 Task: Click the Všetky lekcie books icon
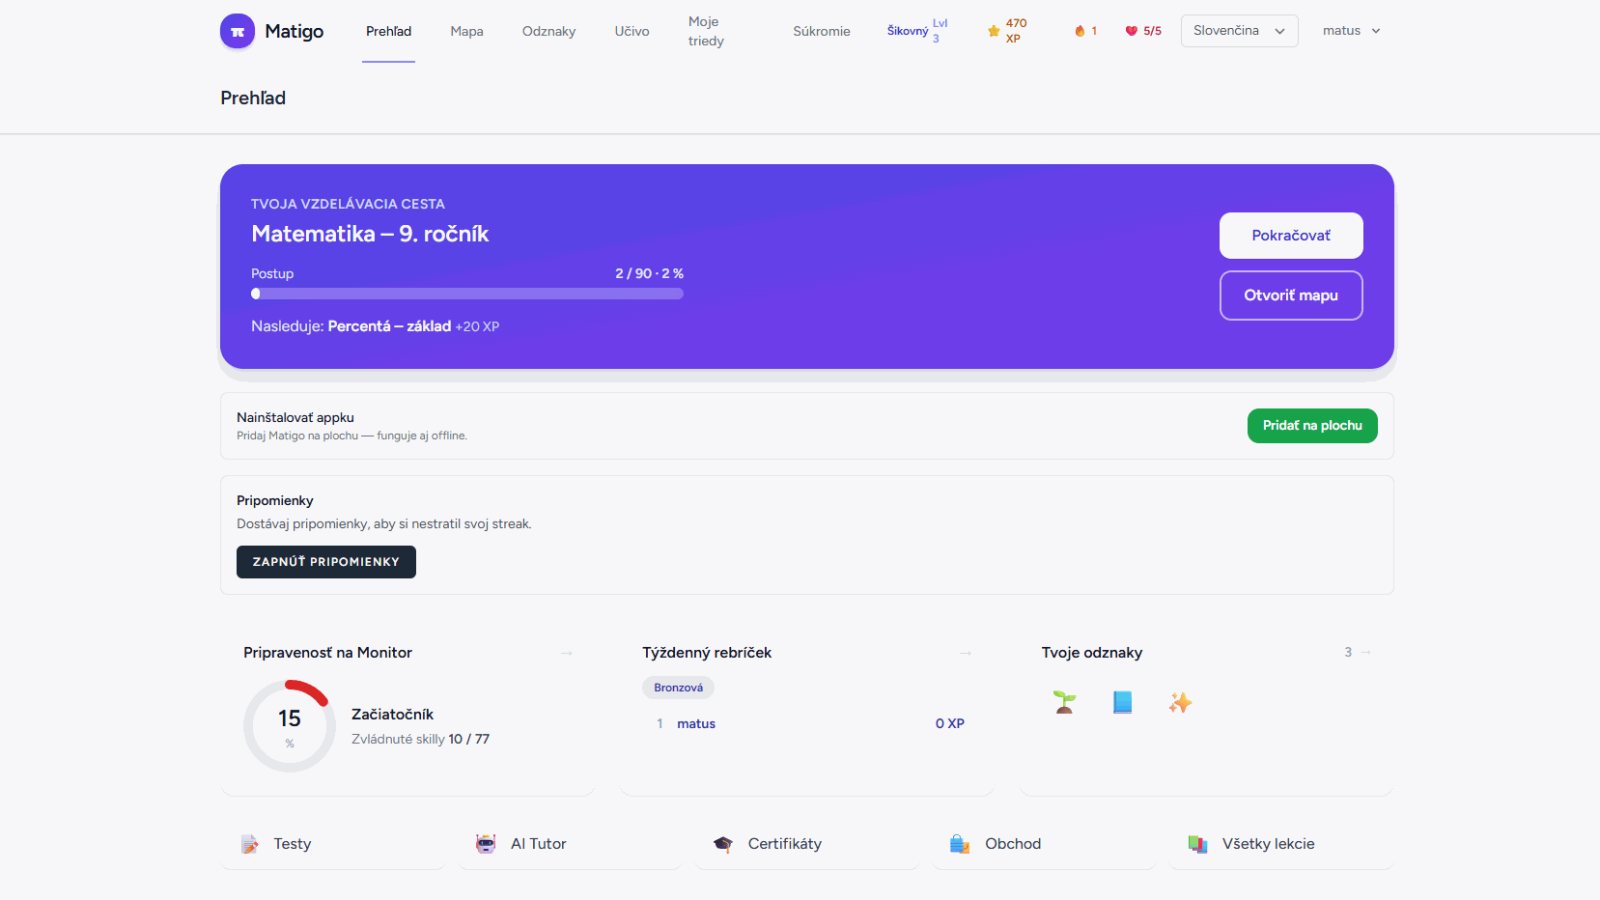coord(1197,844)
